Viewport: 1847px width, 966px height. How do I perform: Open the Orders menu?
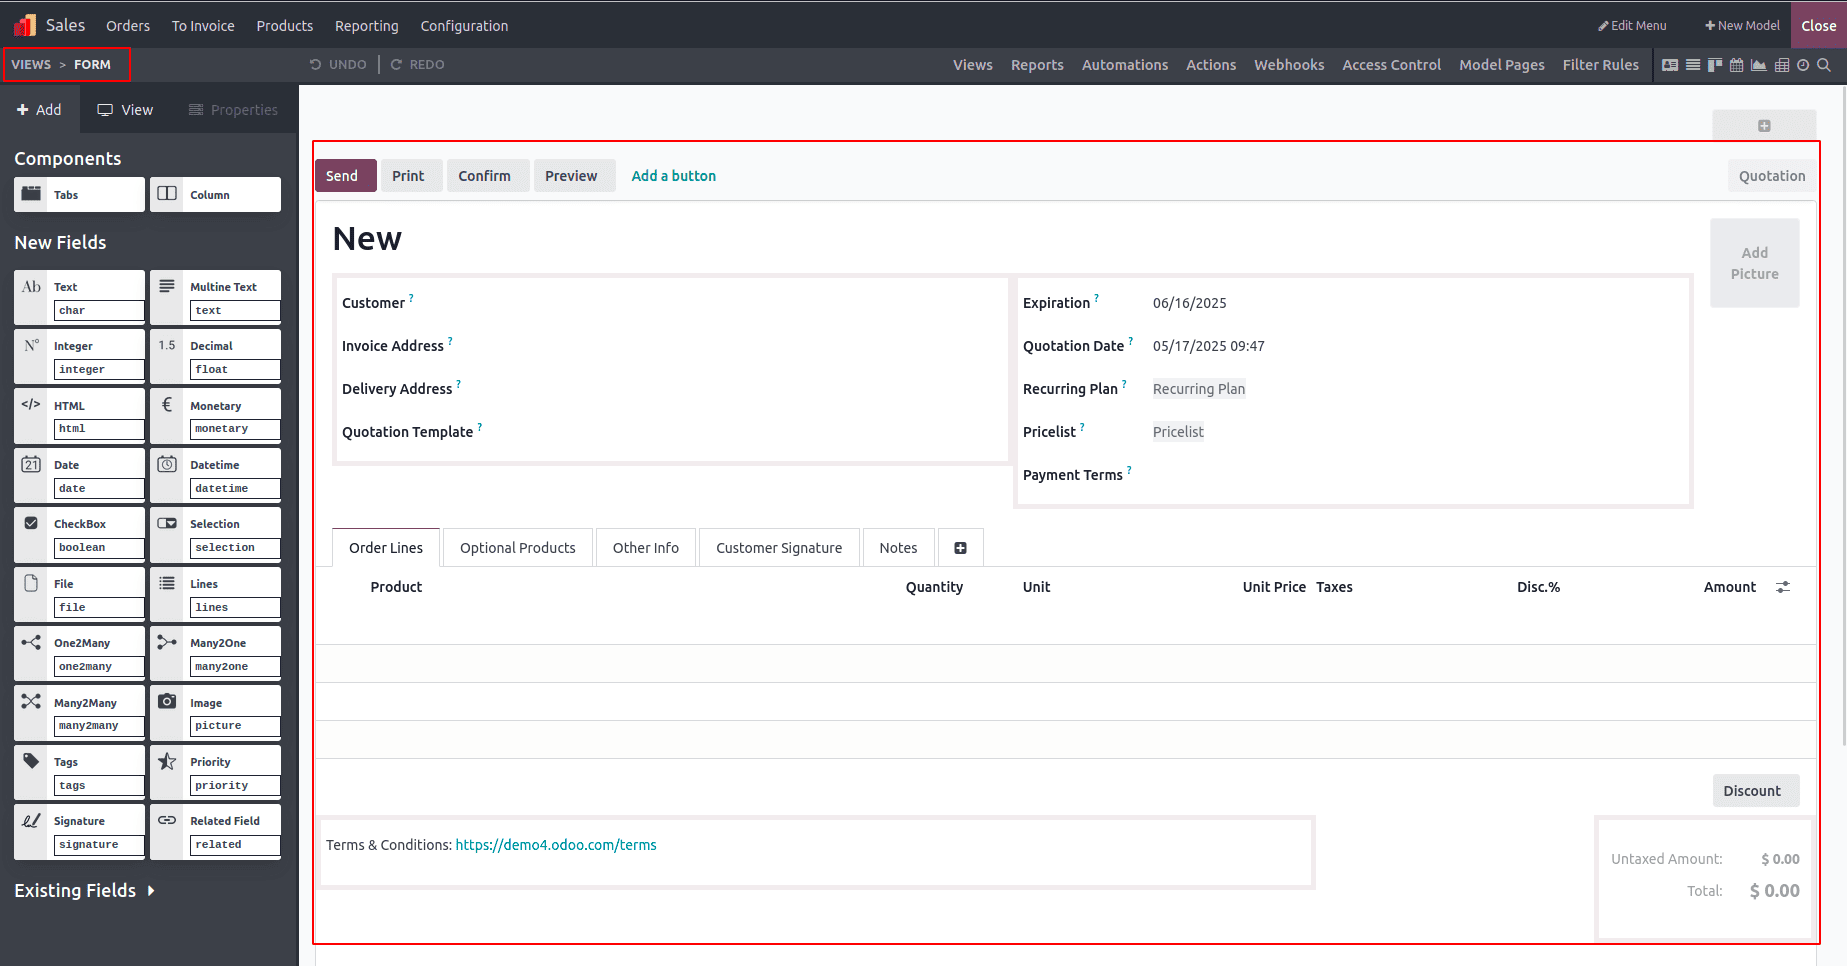coord(128,26)
